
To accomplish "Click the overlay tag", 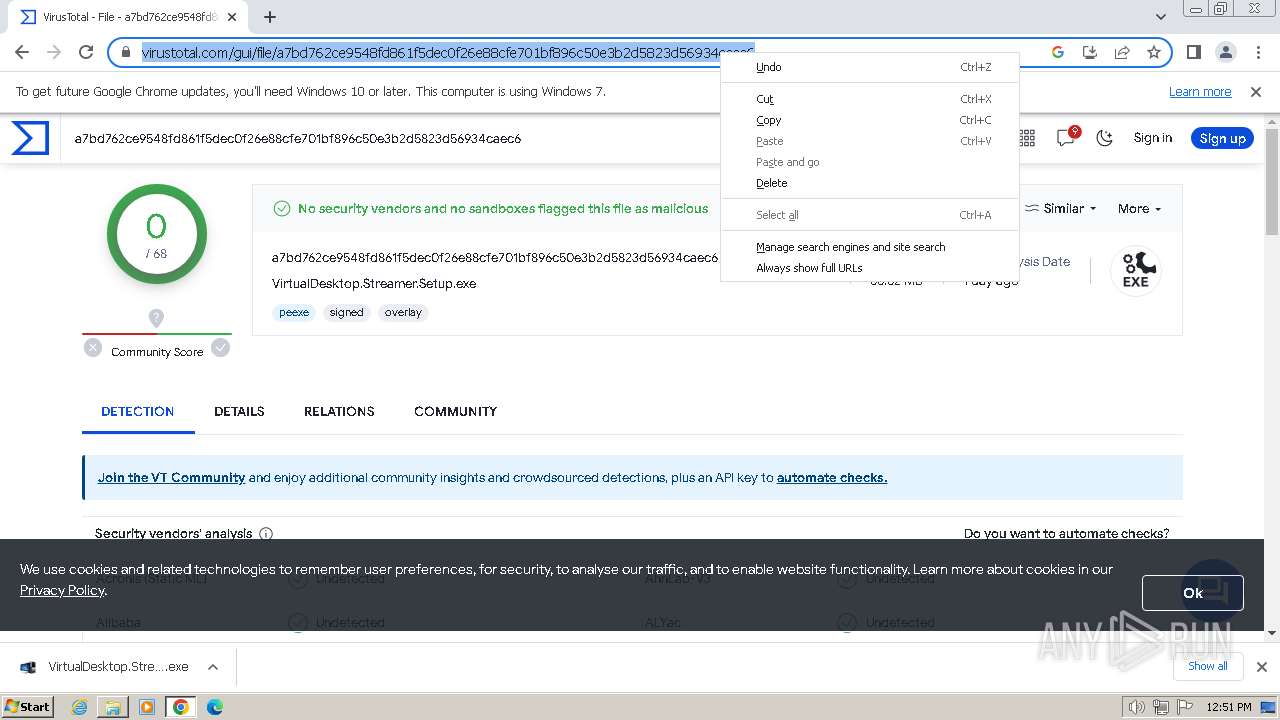I will click(403, 313).
